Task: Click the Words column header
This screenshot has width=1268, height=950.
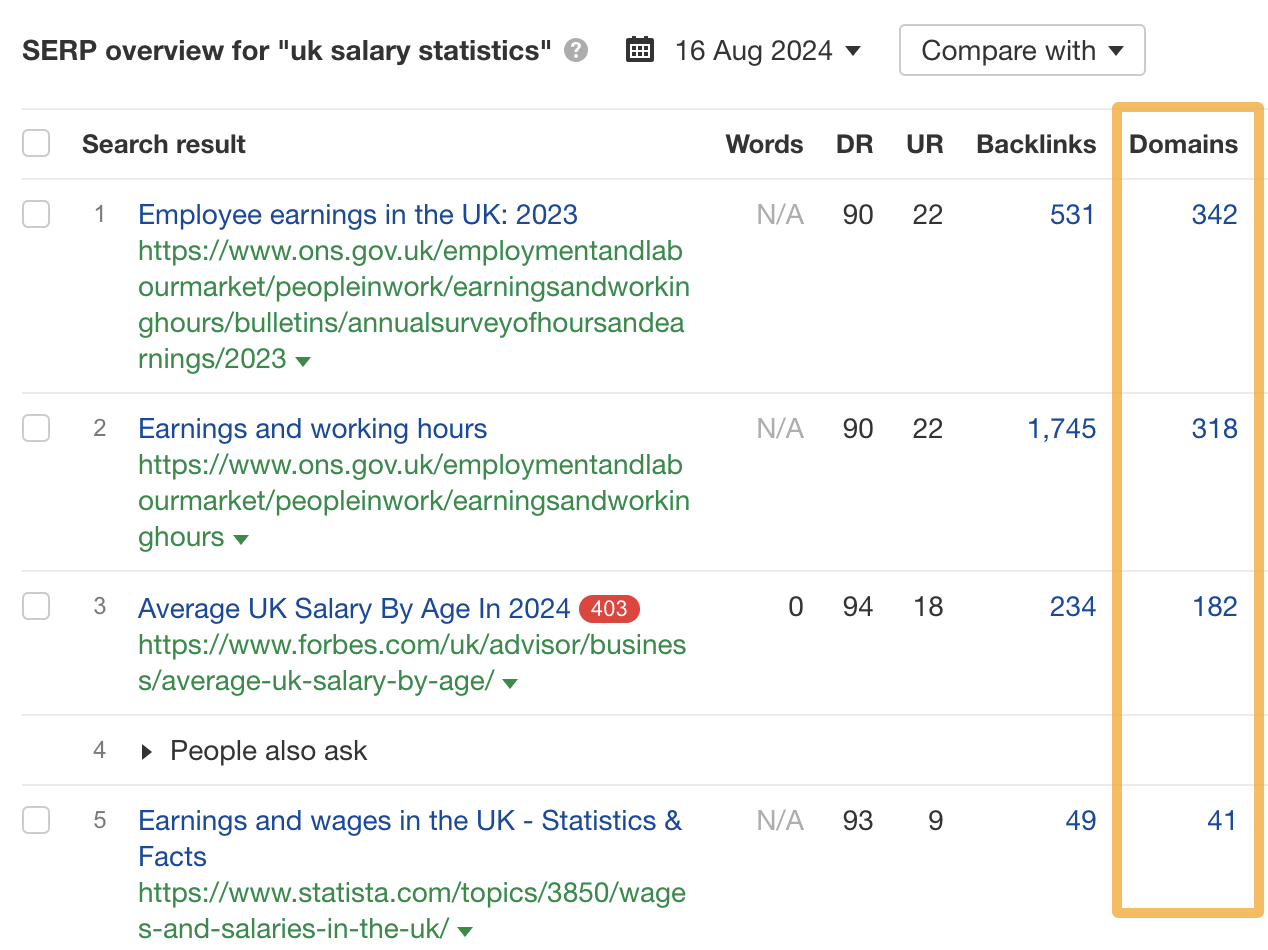Action: pos(764,143)
